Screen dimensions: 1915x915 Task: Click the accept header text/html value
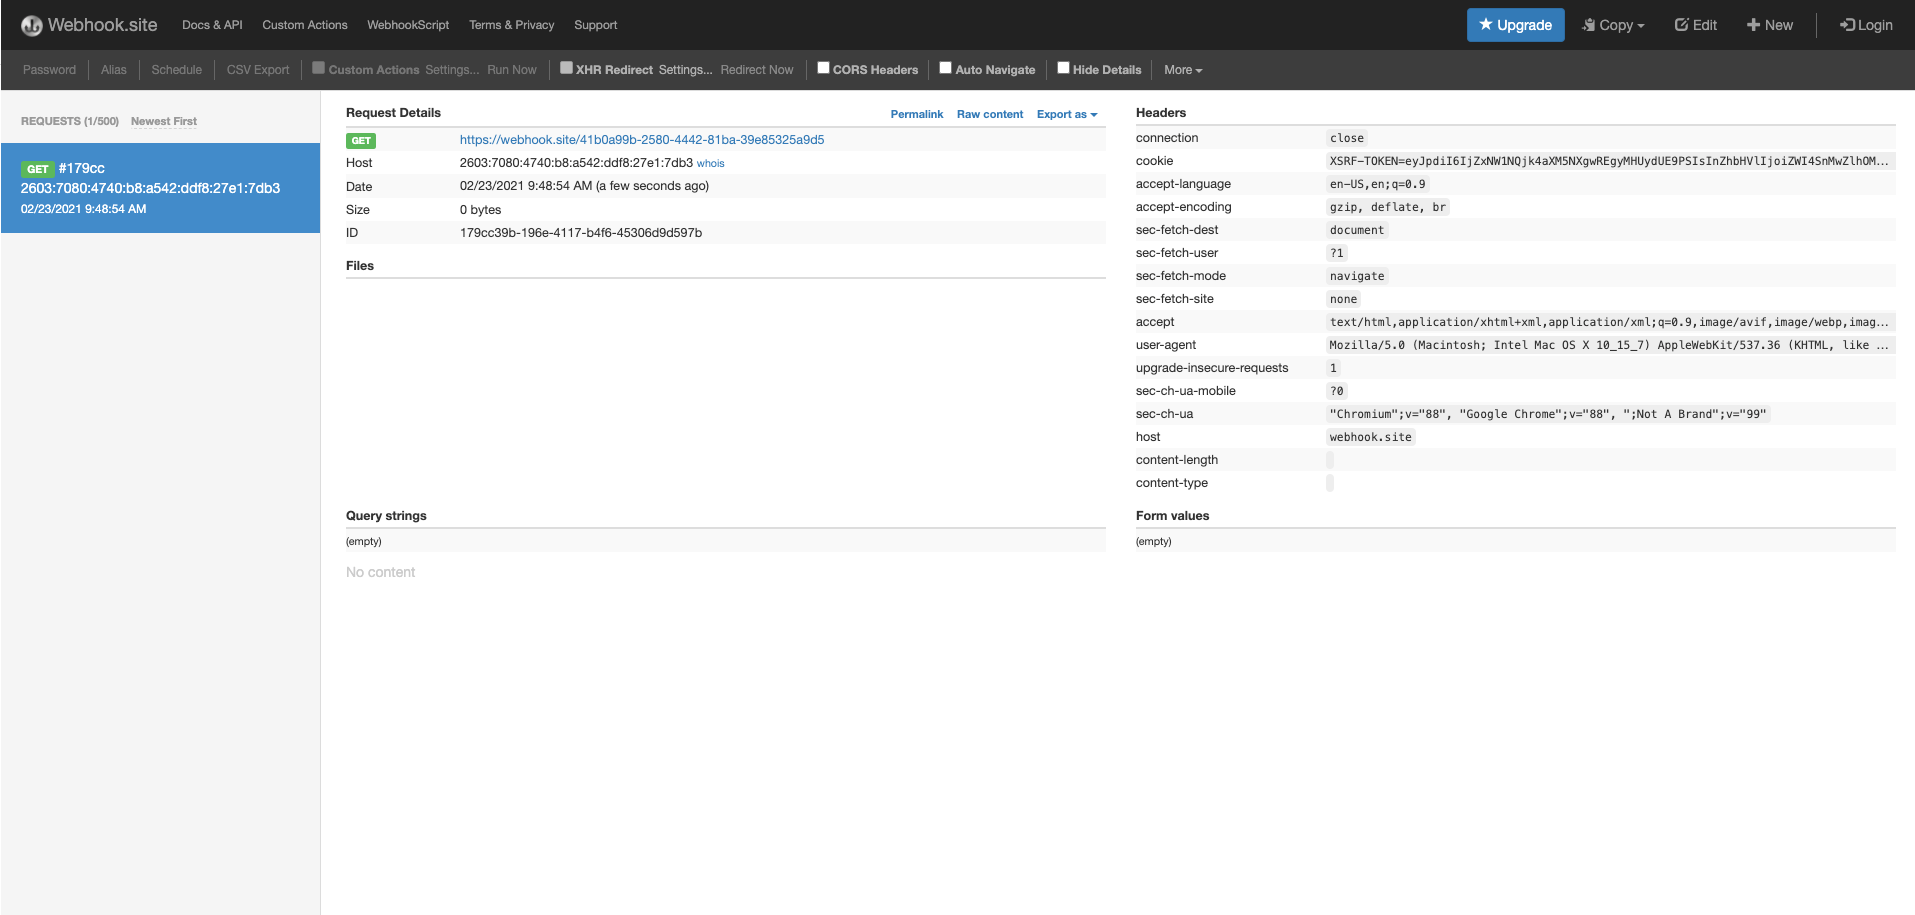point(1609,322)
